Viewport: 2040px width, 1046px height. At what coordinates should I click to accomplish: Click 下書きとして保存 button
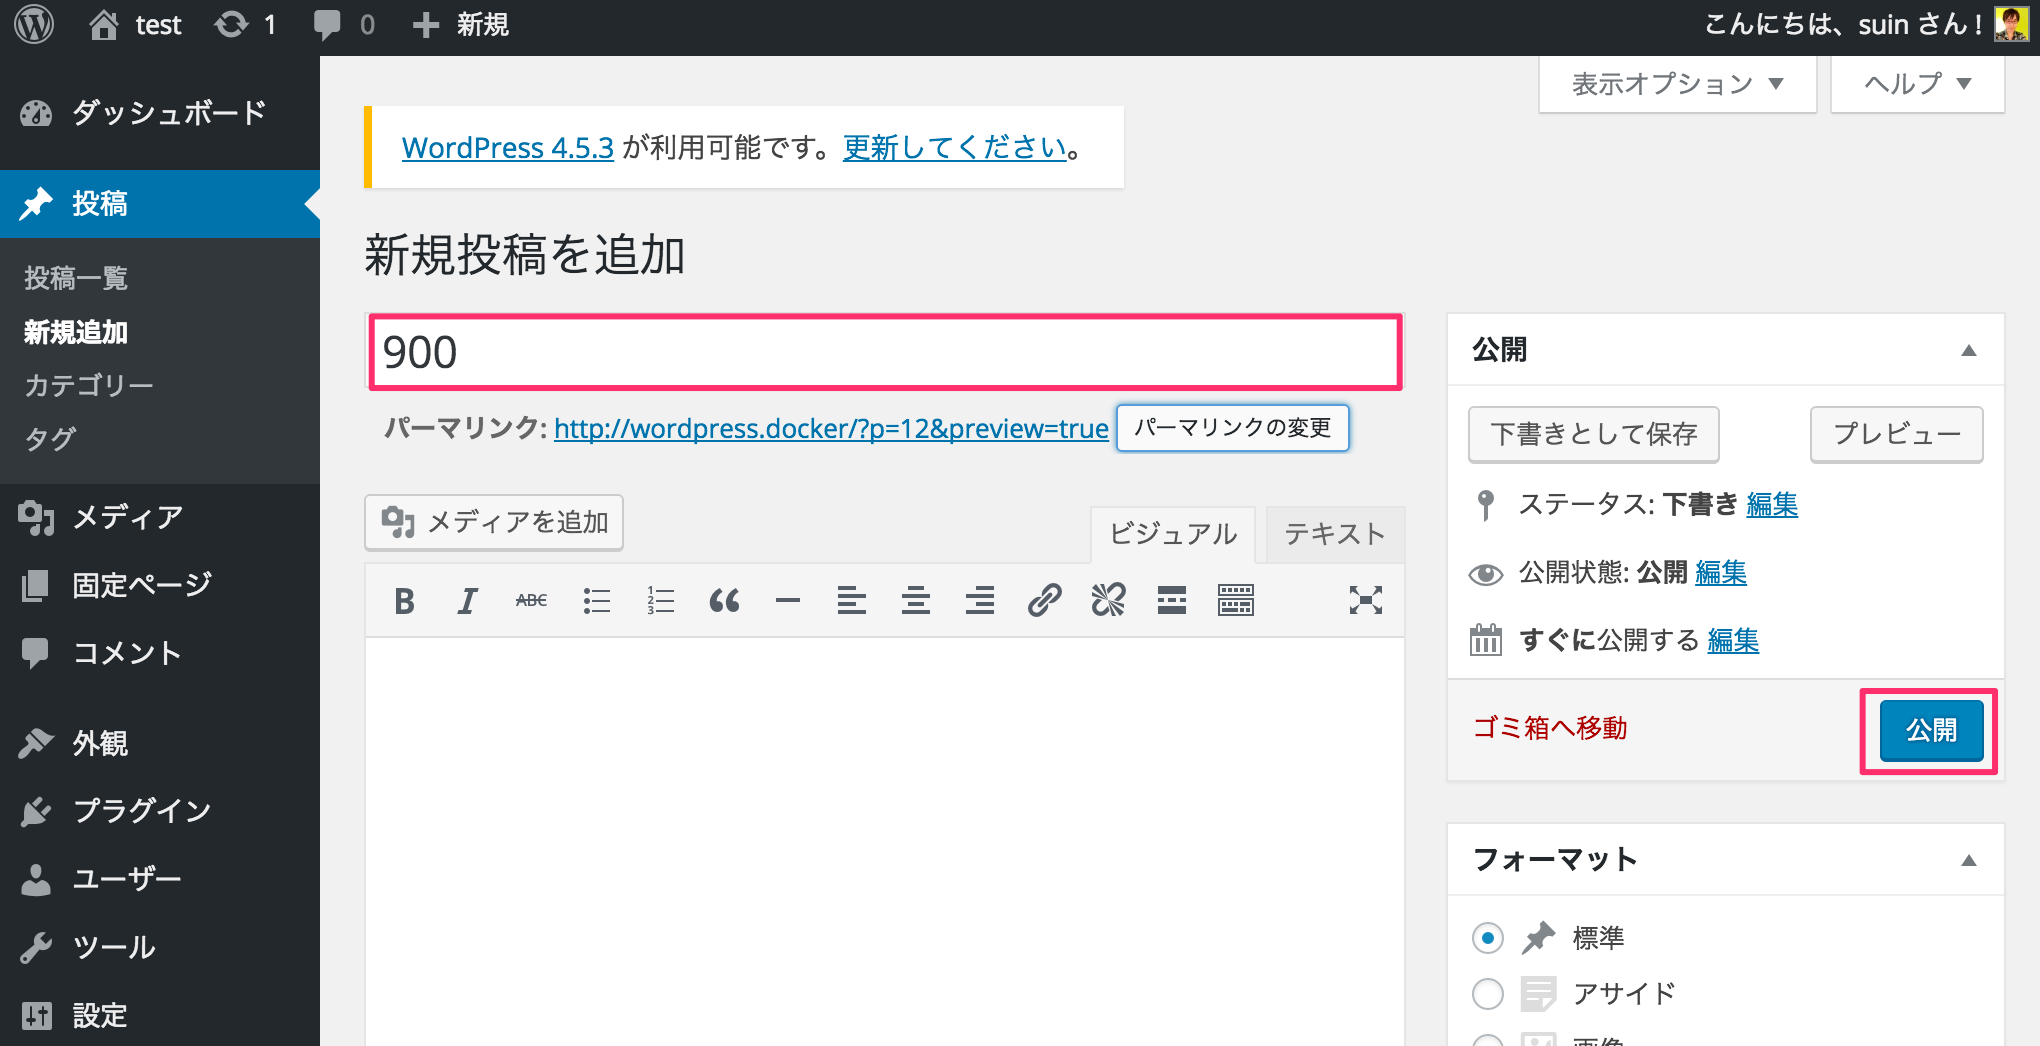pos(1593,434)
